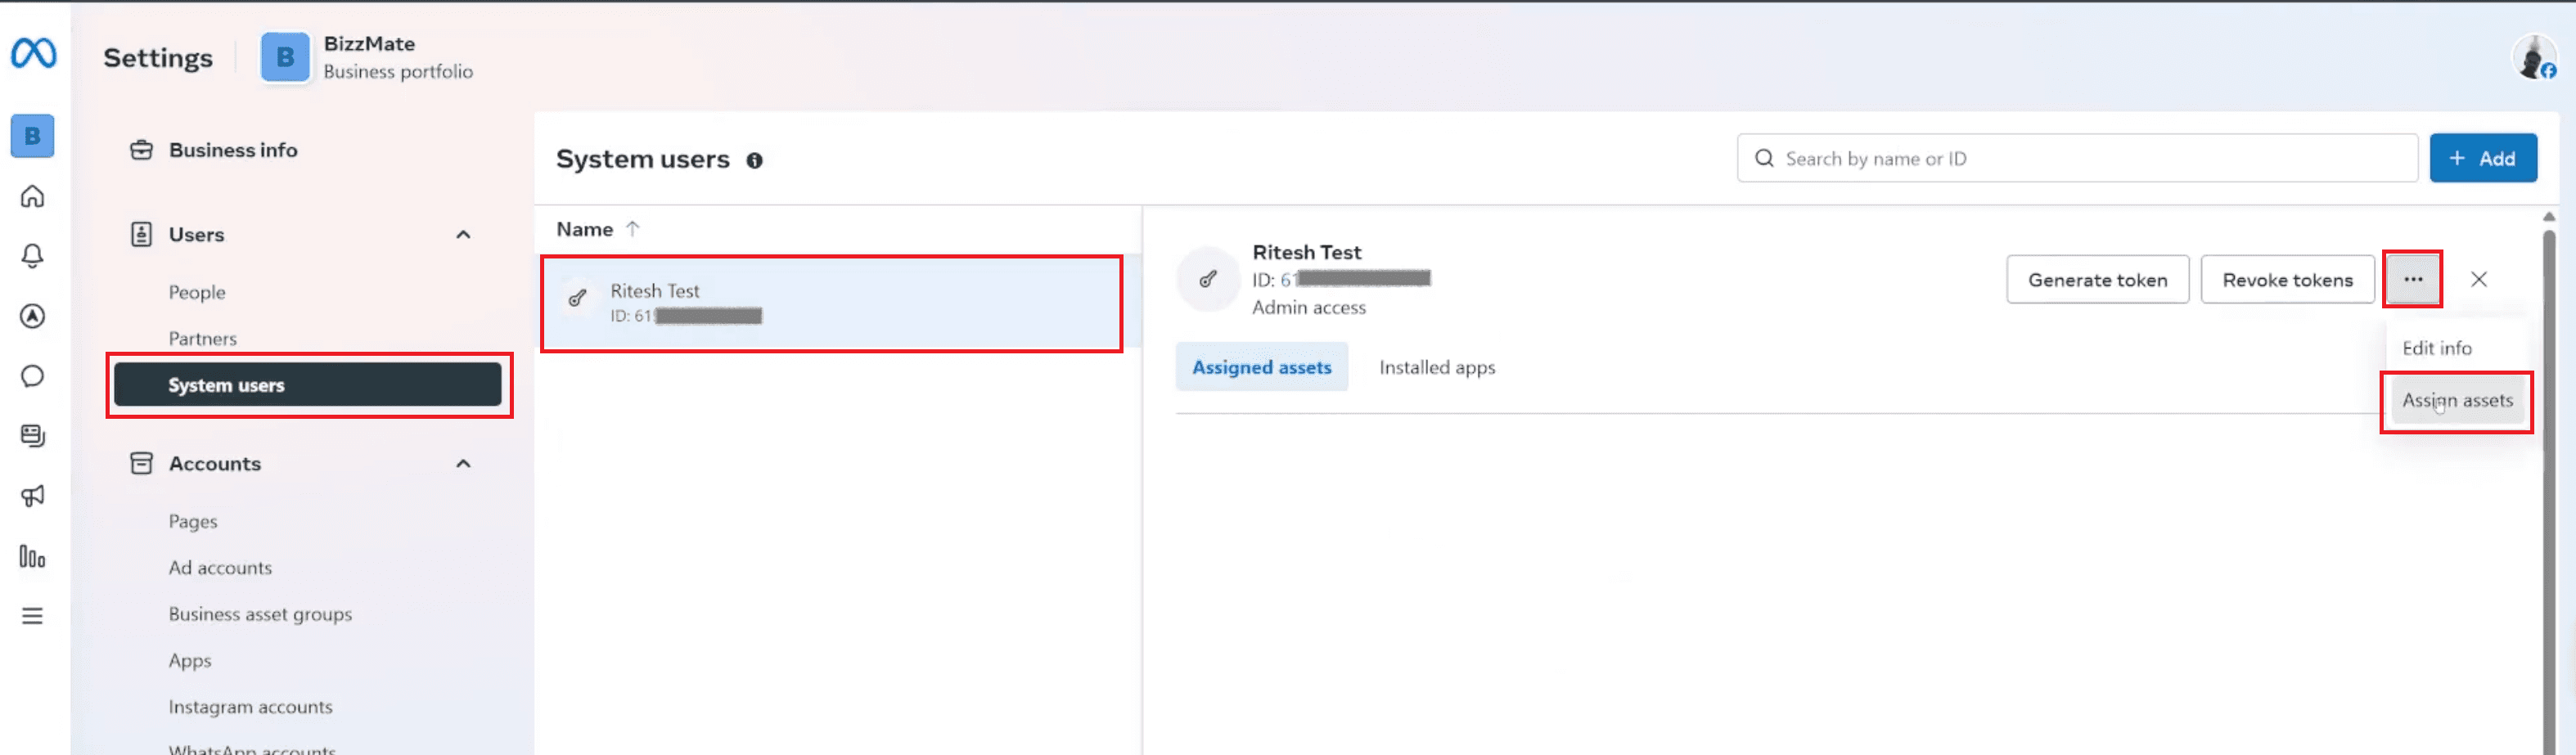
Task: Click the Name column header
Action: pos(584,229)
